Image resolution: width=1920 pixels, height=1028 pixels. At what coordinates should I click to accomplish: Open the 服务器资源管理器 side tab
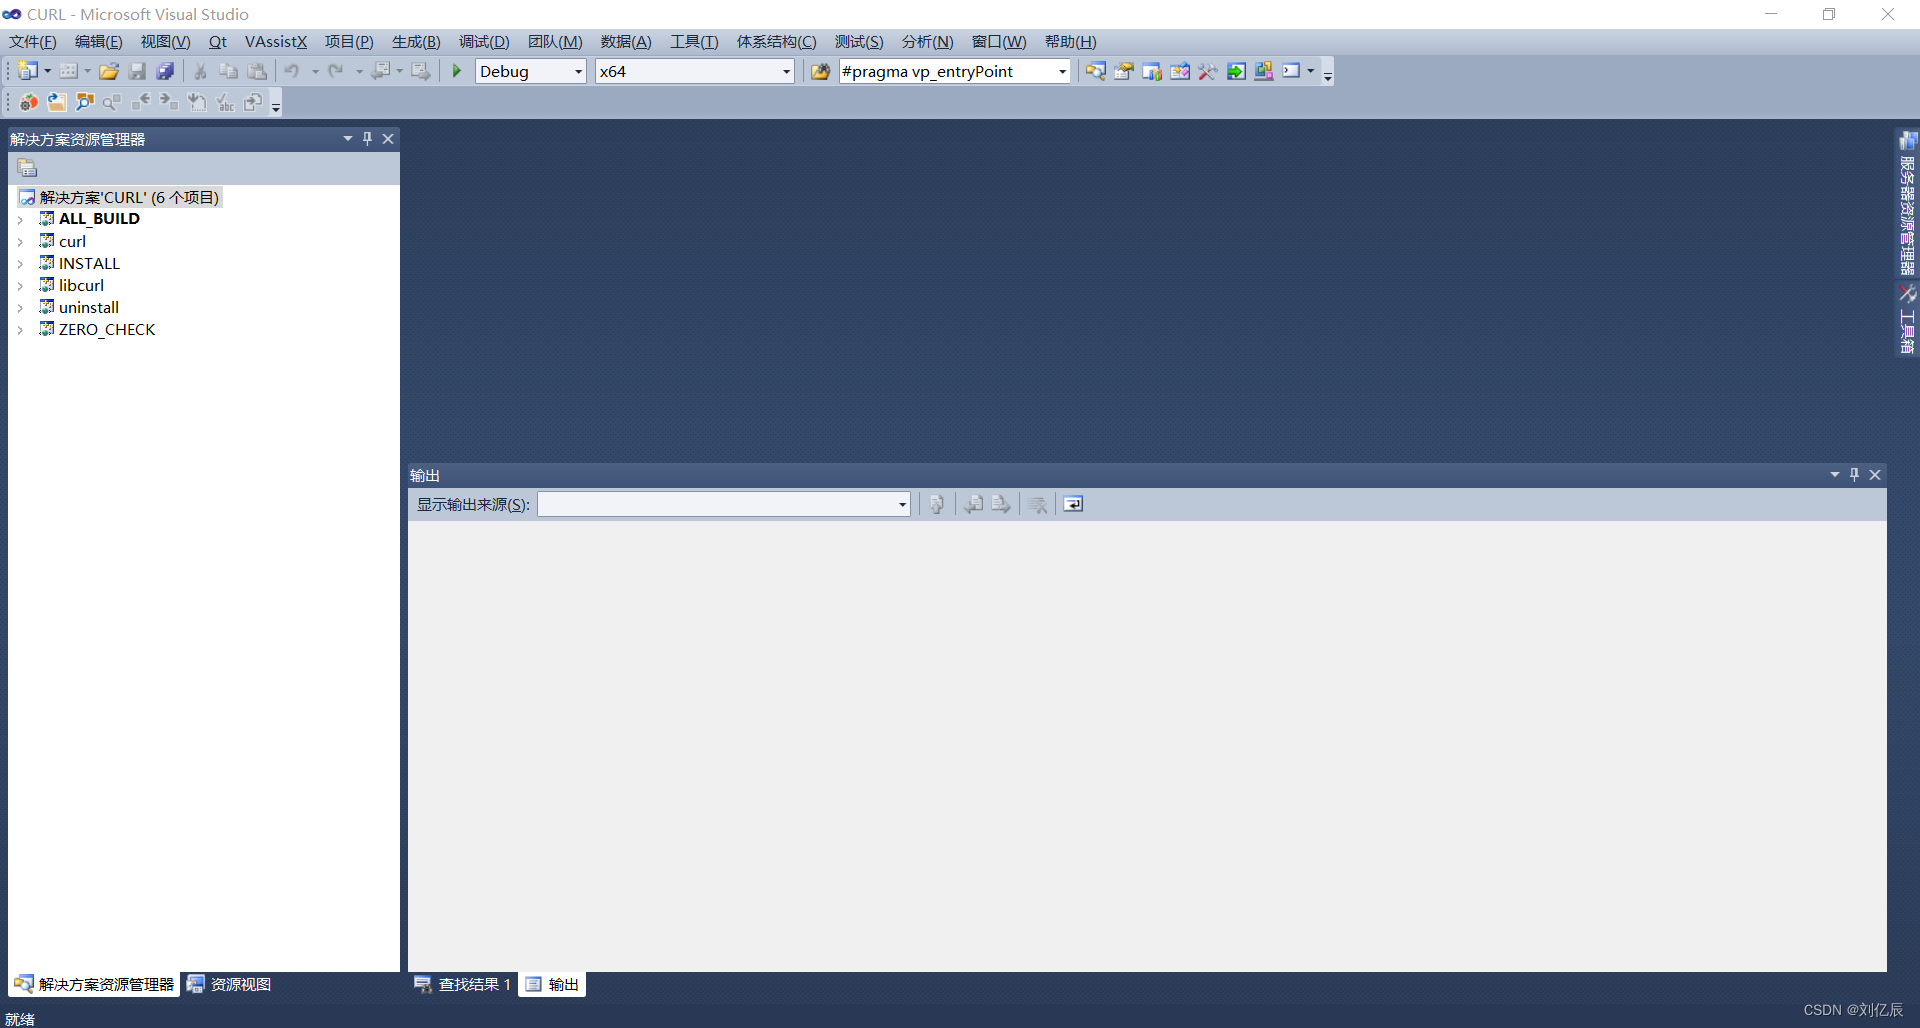point(1907,203)
